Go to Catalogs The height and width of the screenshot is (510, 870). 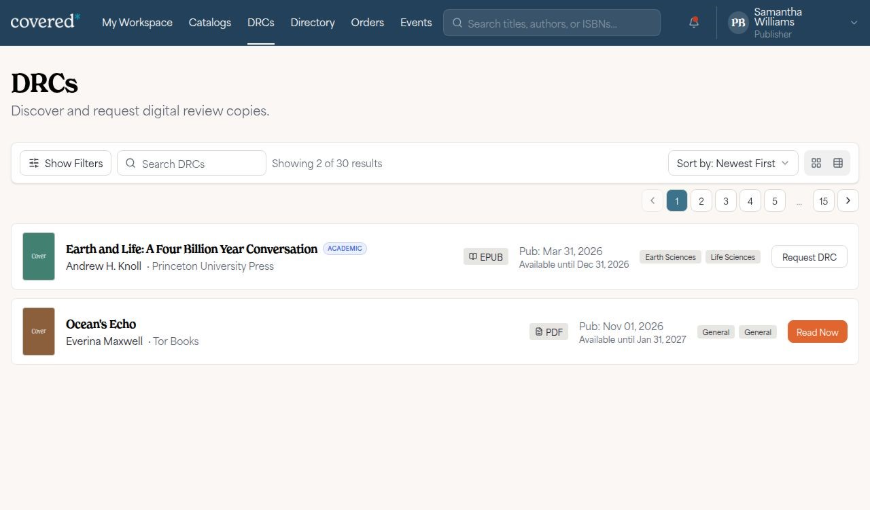[x=210, y=23]
